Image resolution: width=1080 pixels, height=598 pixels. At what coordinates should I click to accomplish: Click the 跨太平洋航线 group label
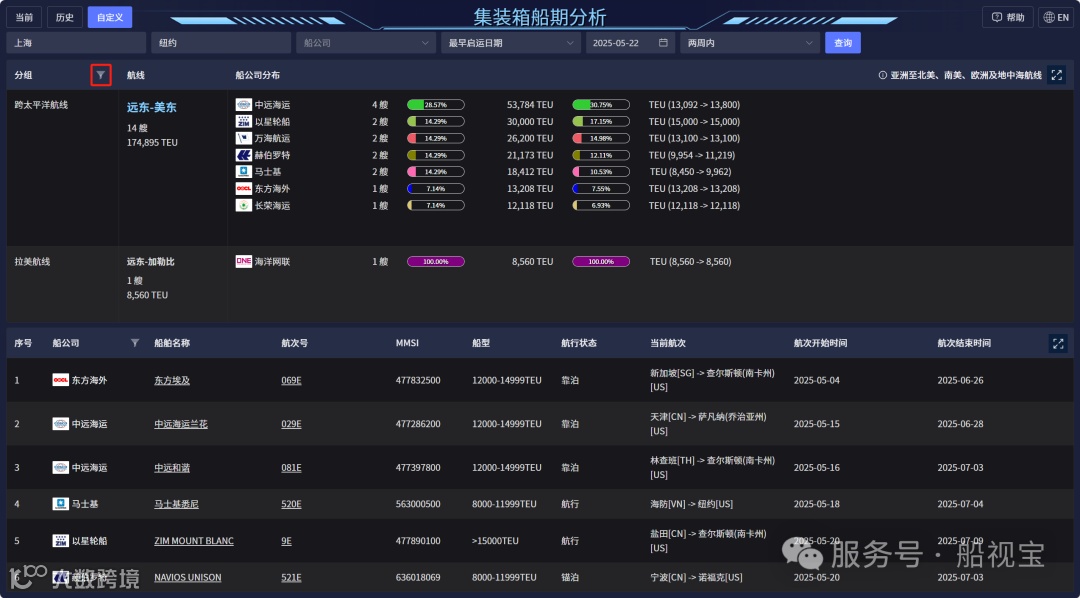tap(41, 105)
